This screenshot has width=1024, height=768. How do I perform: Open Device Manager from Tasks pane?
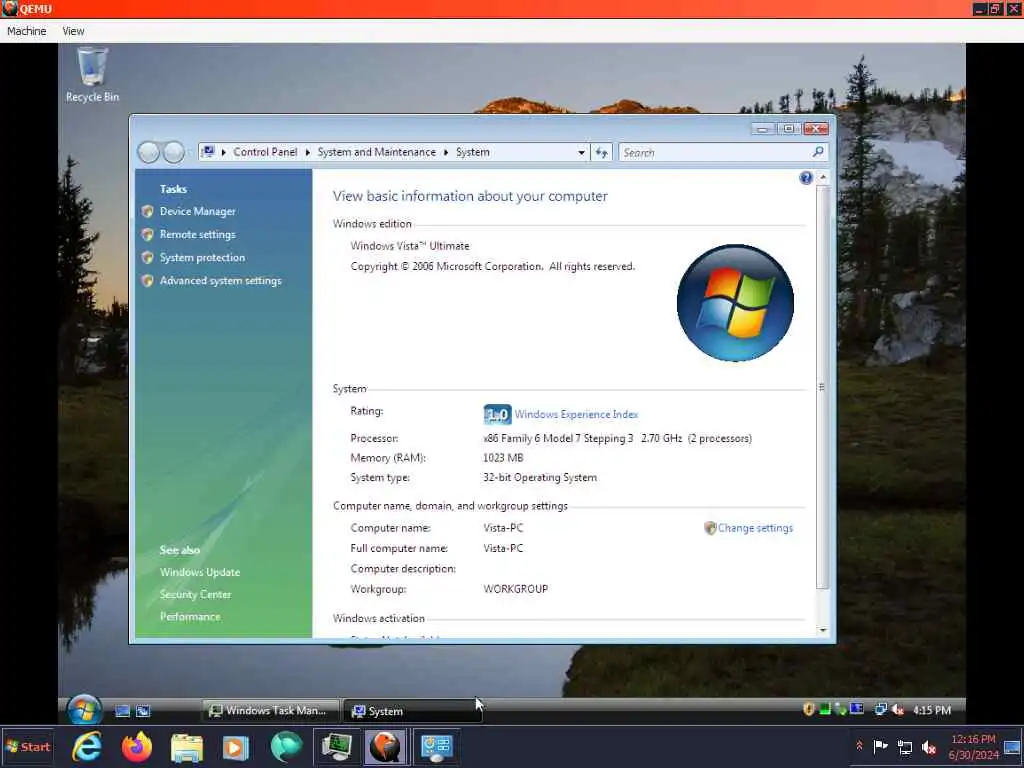[197, 211]
